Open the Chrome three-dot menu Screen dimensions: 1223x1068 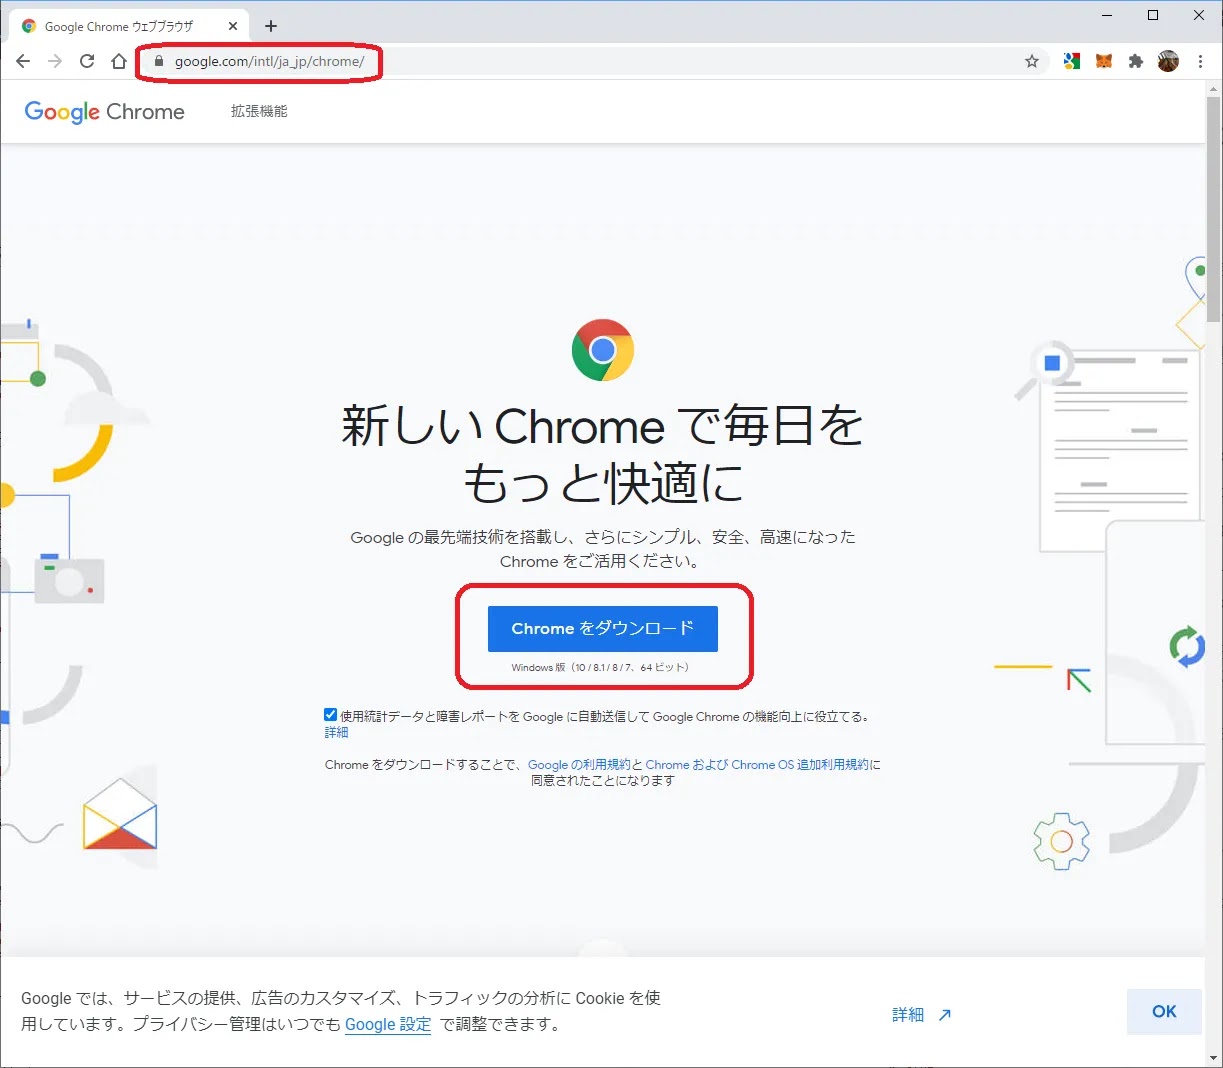click(1200, 61)
